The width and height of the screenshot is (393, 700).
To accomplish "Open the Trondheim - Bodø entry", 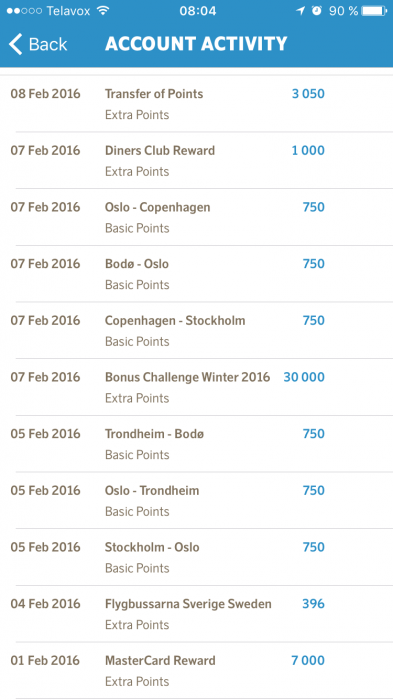I will point(196,444).
